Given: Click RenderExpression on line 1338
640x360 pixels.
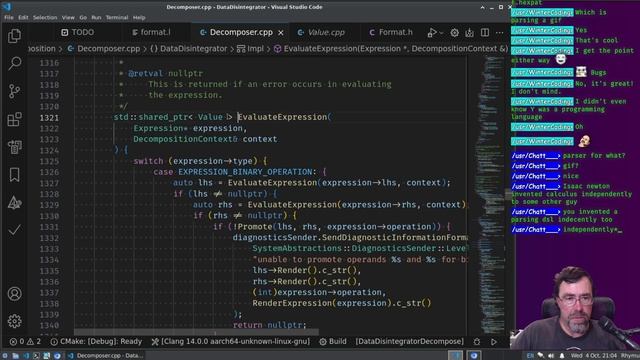Looking at the screenshot, I should click(292, 303).
